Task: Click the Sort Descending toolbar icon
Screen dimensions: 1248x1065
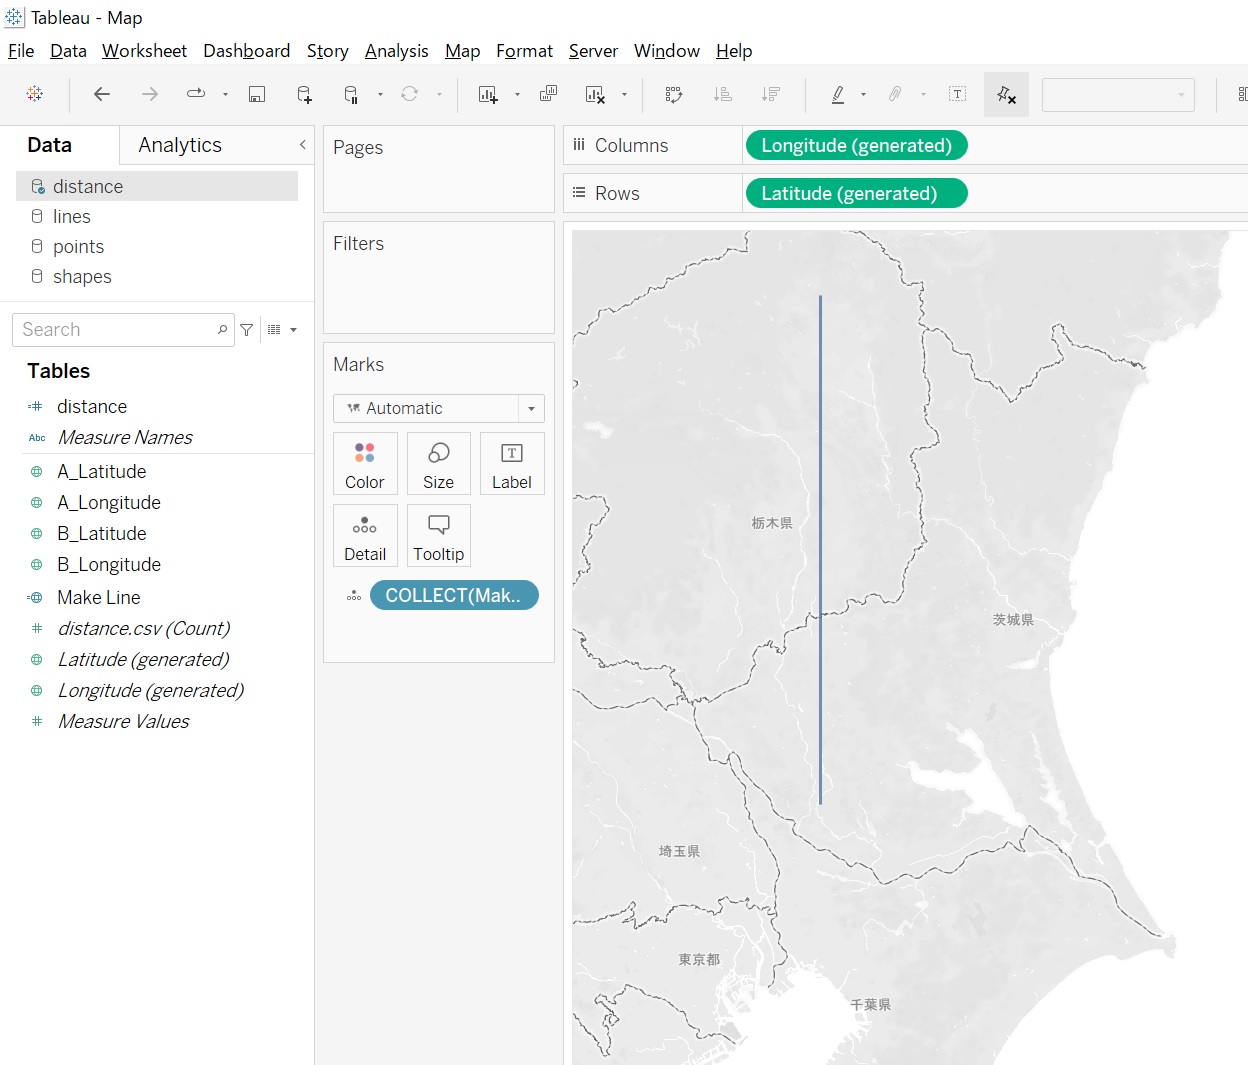Action: tap(770, 94)
